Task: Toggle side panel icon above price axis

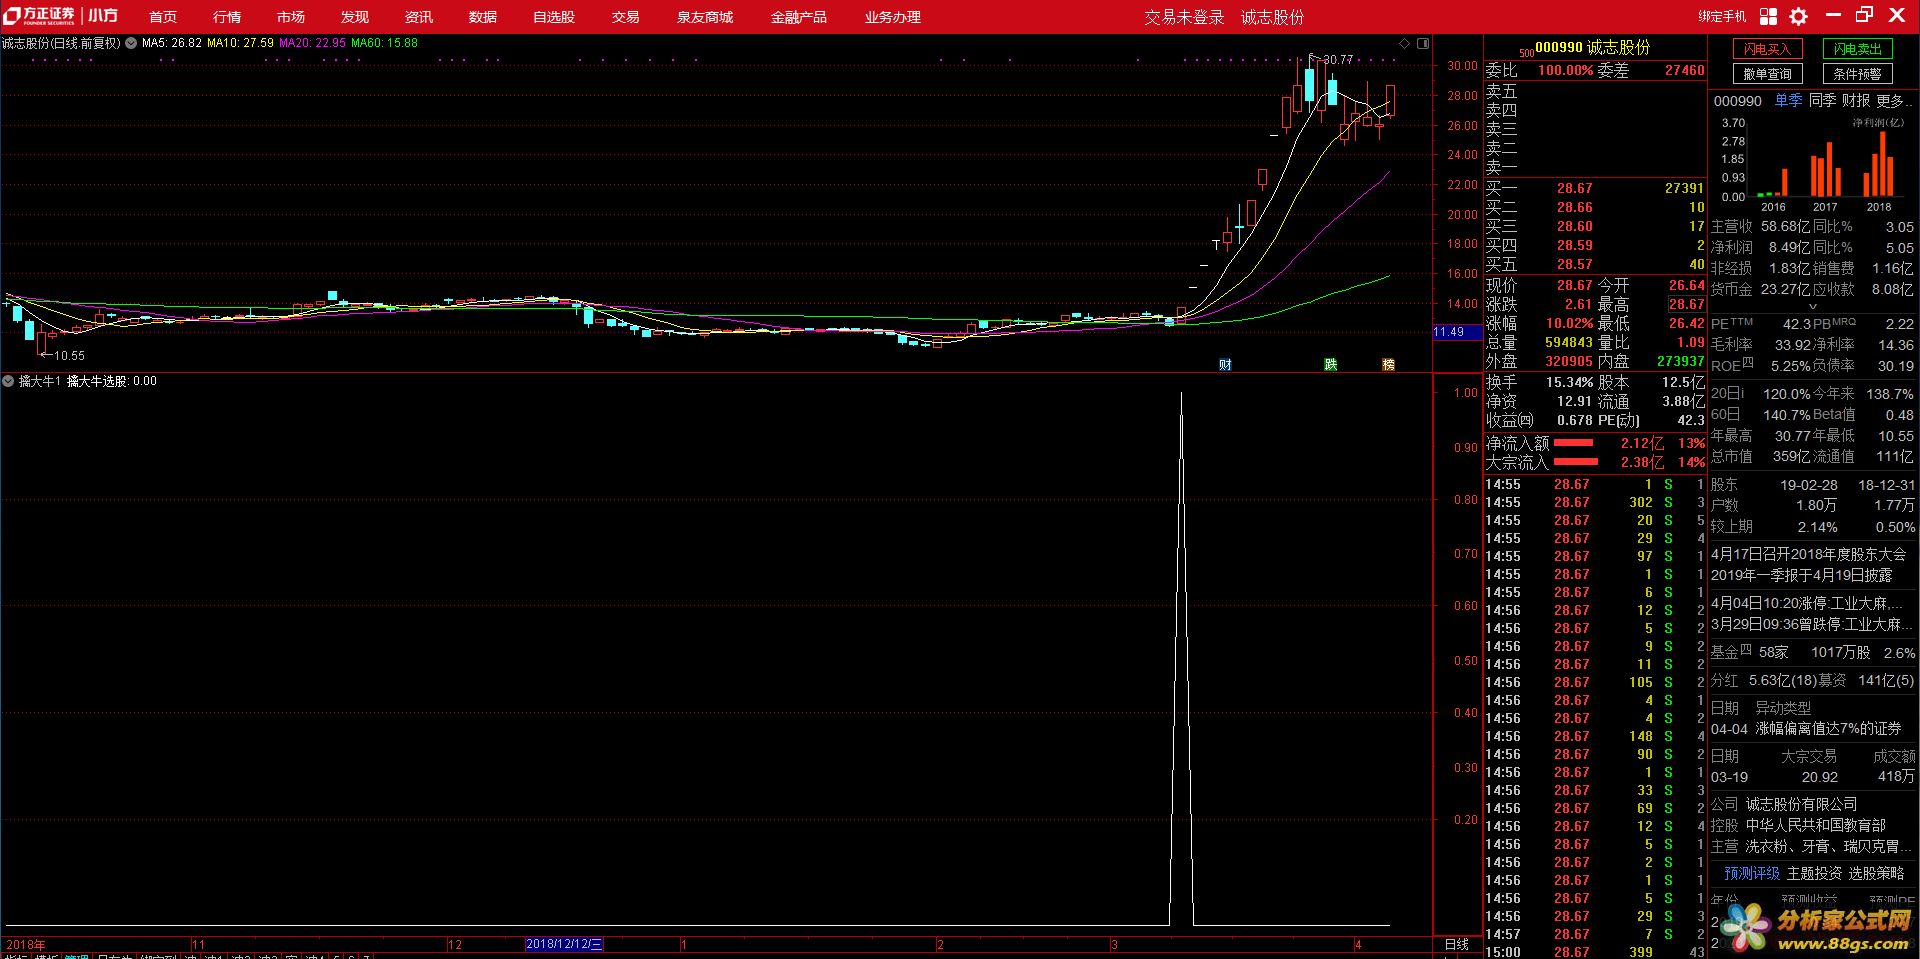Action: (x=1423, y=43)
